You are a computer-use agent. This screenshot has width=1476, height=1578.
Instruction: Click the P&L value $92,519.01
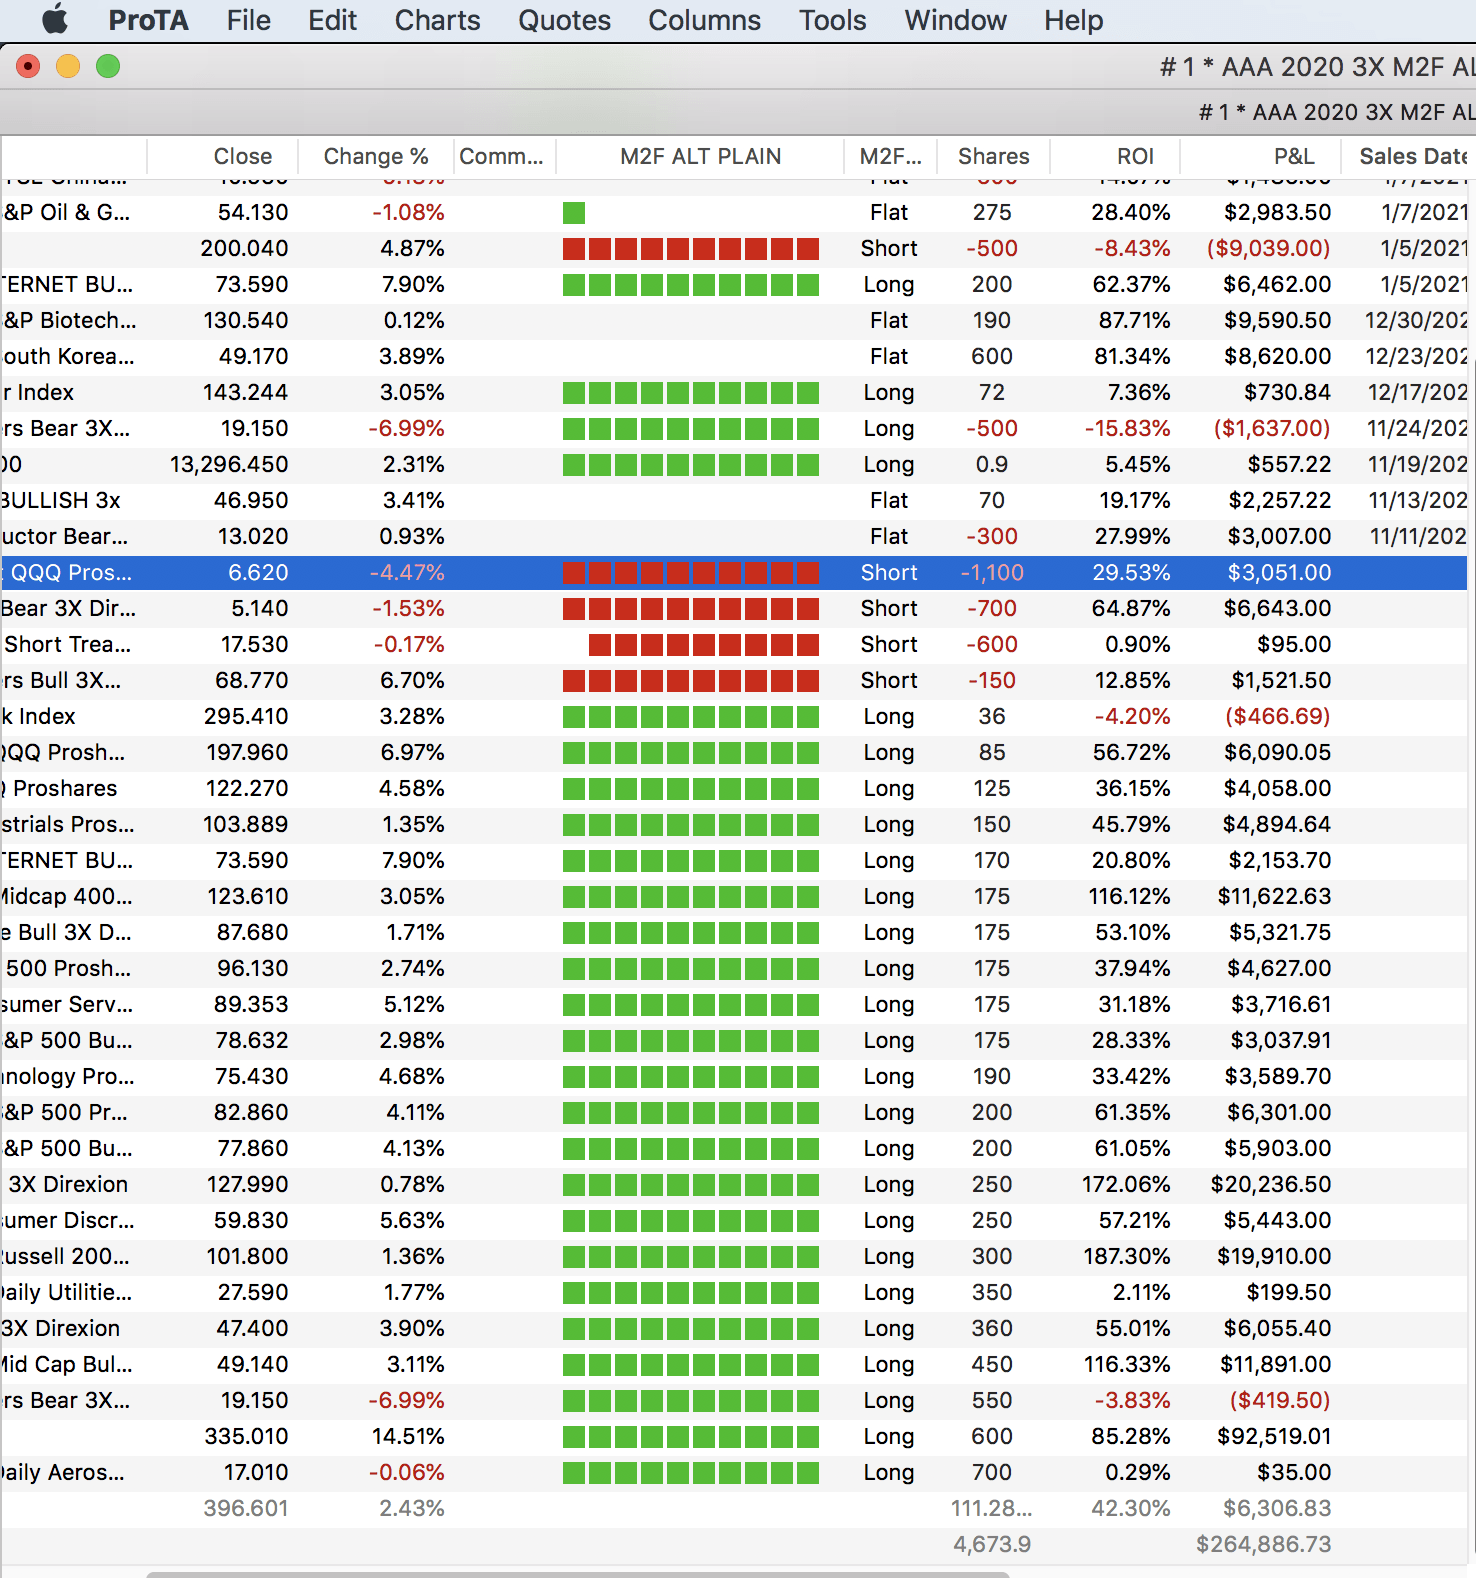(x=1274, y=1437)
